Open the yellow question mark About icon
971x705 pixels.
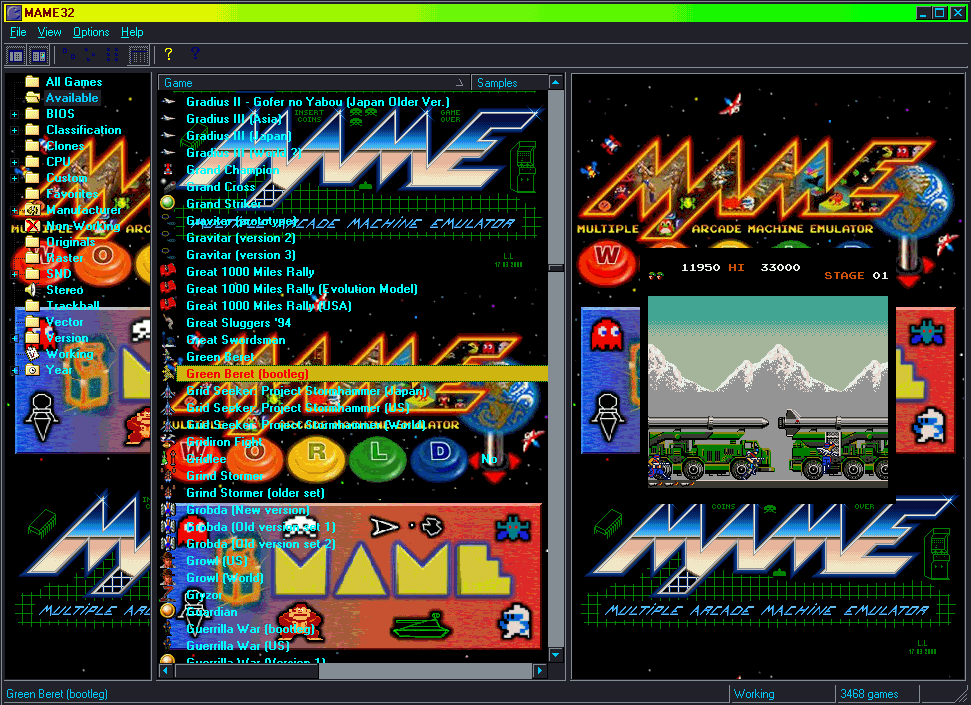click(x=168, y=55)
